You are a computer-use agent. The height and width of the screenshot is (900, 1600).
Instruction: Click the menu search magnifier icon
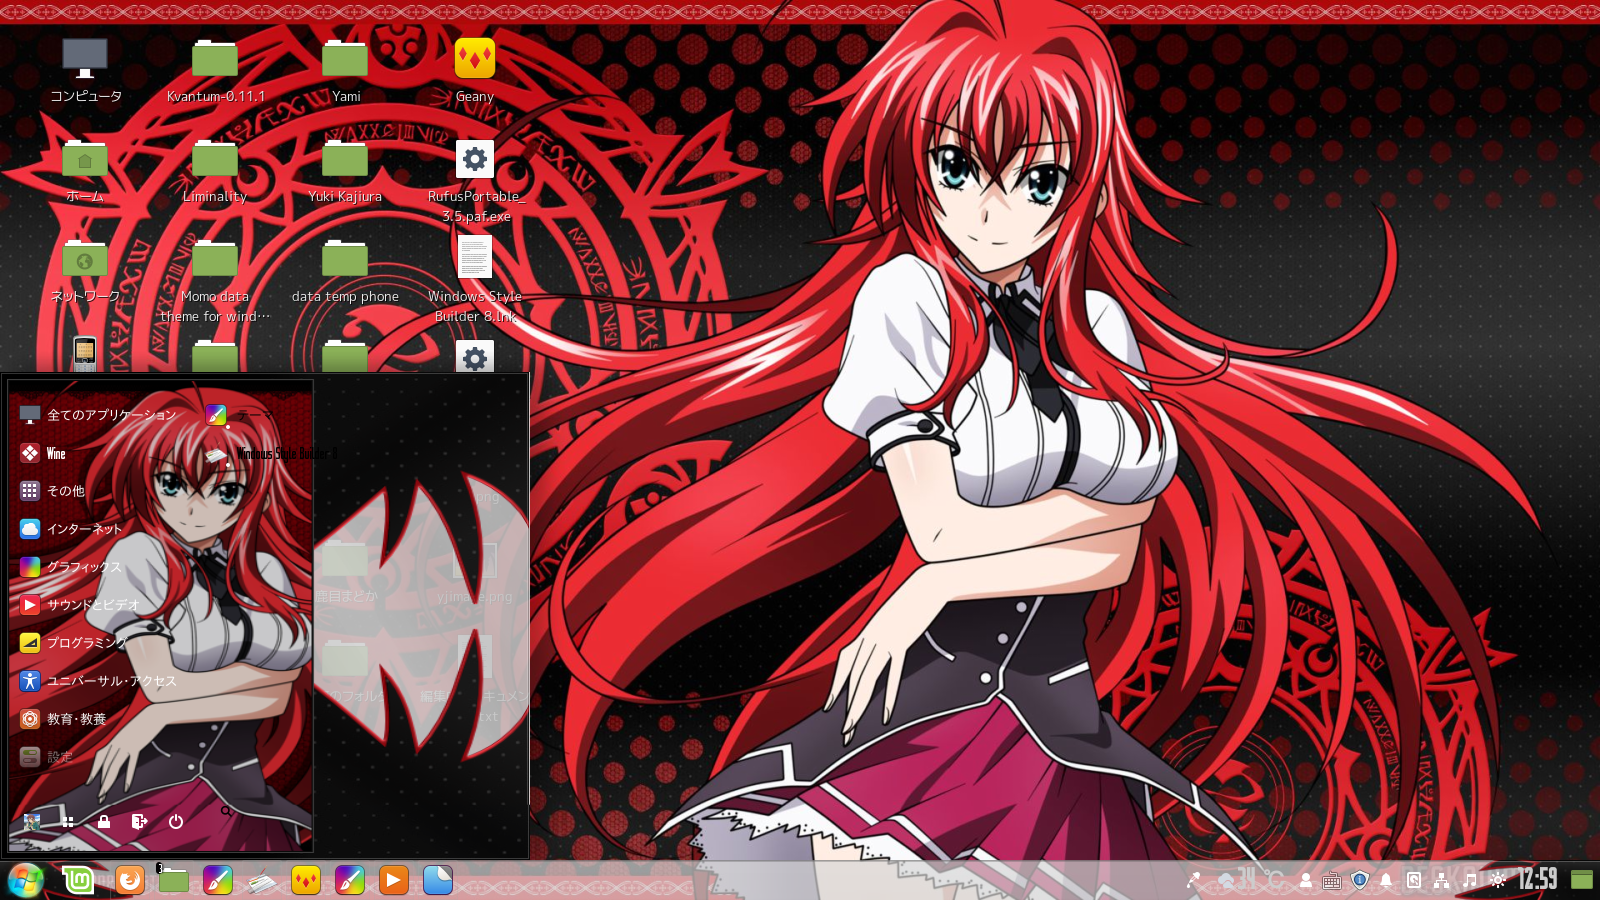(226, 811)
